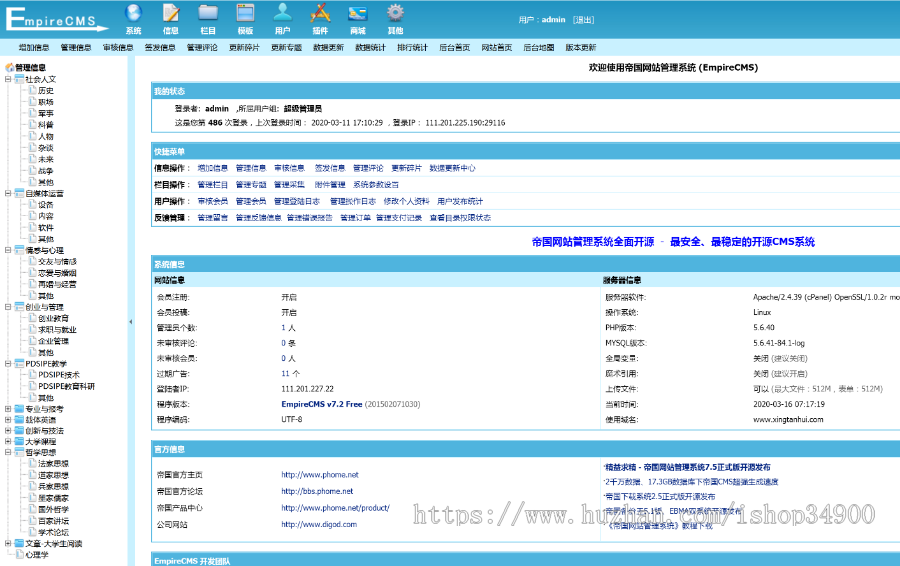Collapse the 创业与管理 tree node
Image resolution: width=900 pixels, height=566 pixels.
pyautogui.click(x=8, y=307)
